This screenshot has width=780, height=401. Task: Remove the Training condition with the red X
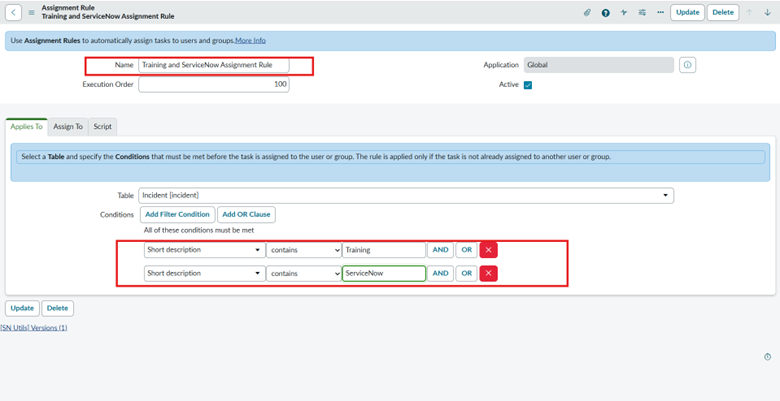point(489,250)
